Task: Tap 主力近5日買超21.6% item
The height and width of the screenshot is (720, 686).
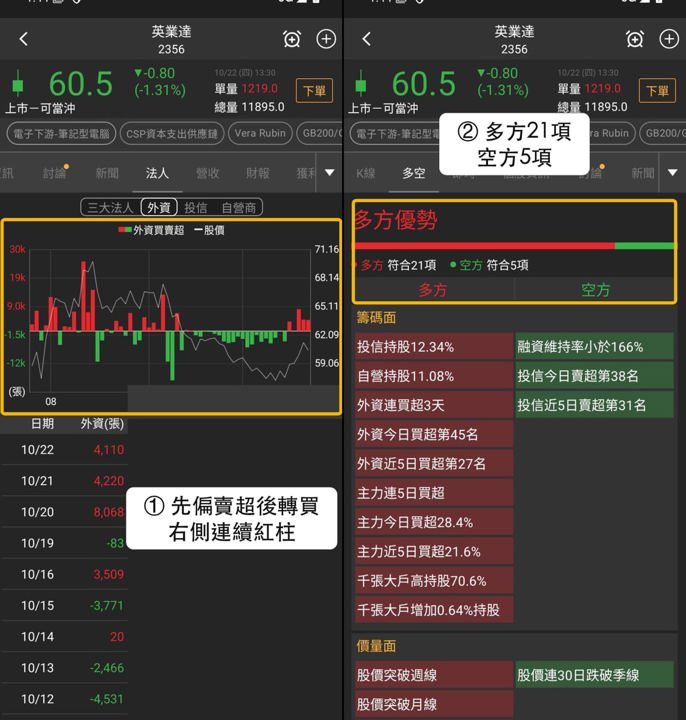Action: coord(434,551)
